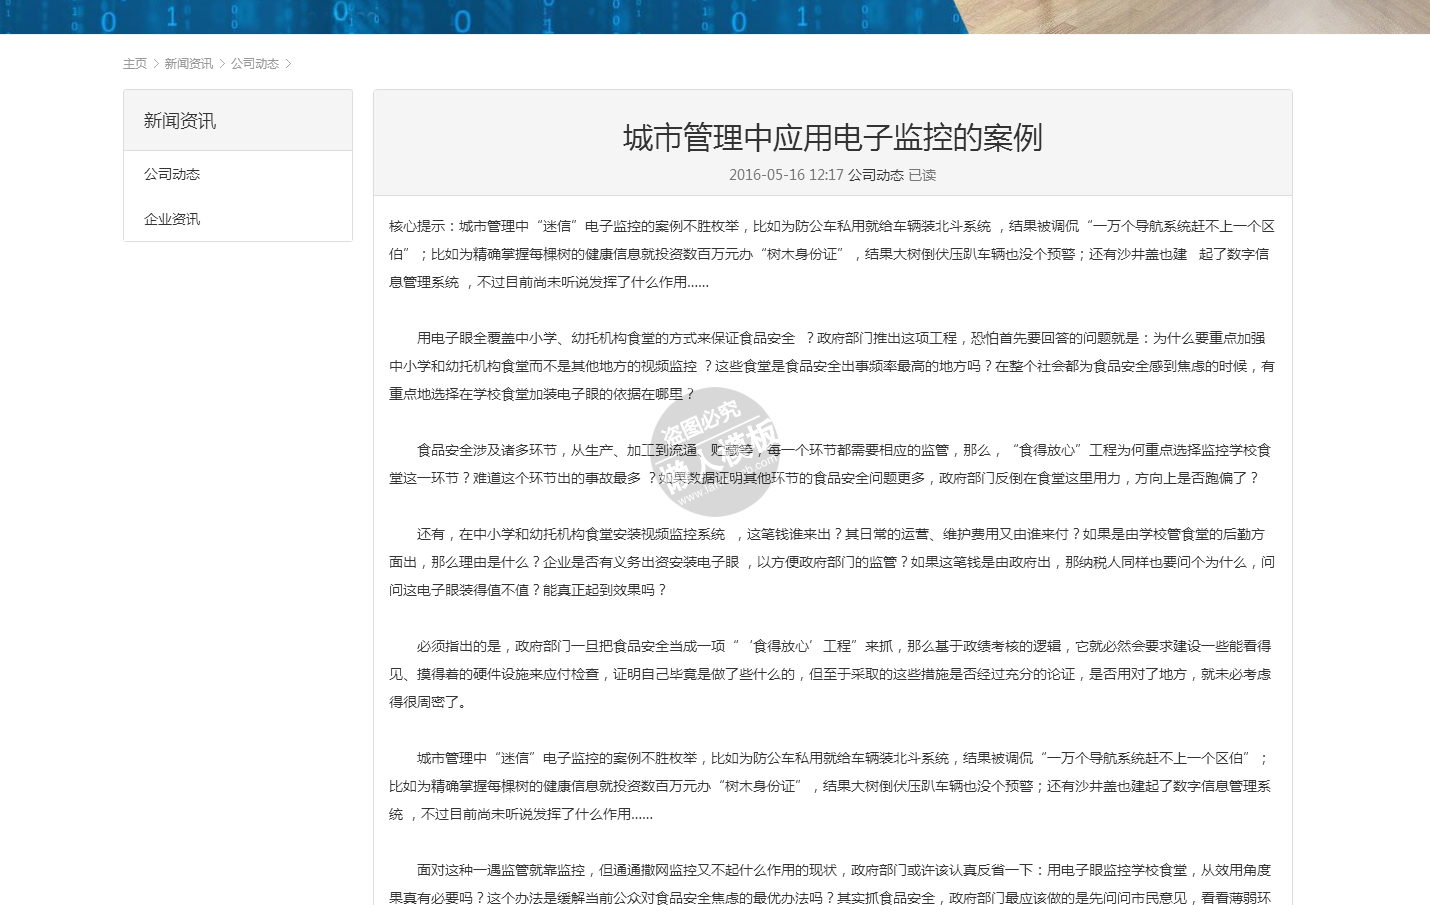Click the 公司动态 category beside the publish date
This screenshot has height=905, width=1430.
876,175
